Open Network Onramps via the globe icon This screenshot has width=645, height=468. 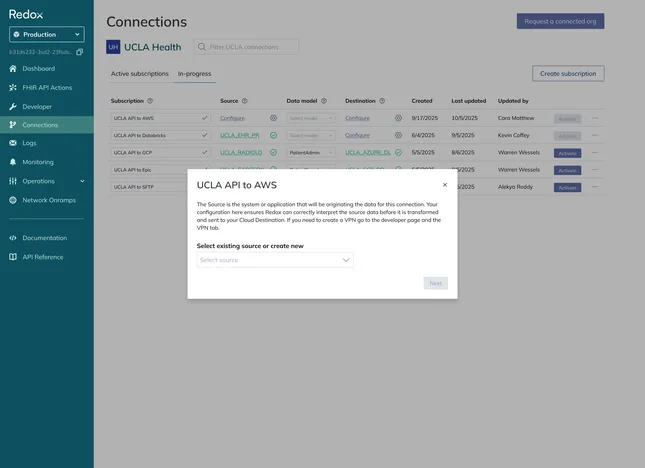pos(13,200)
